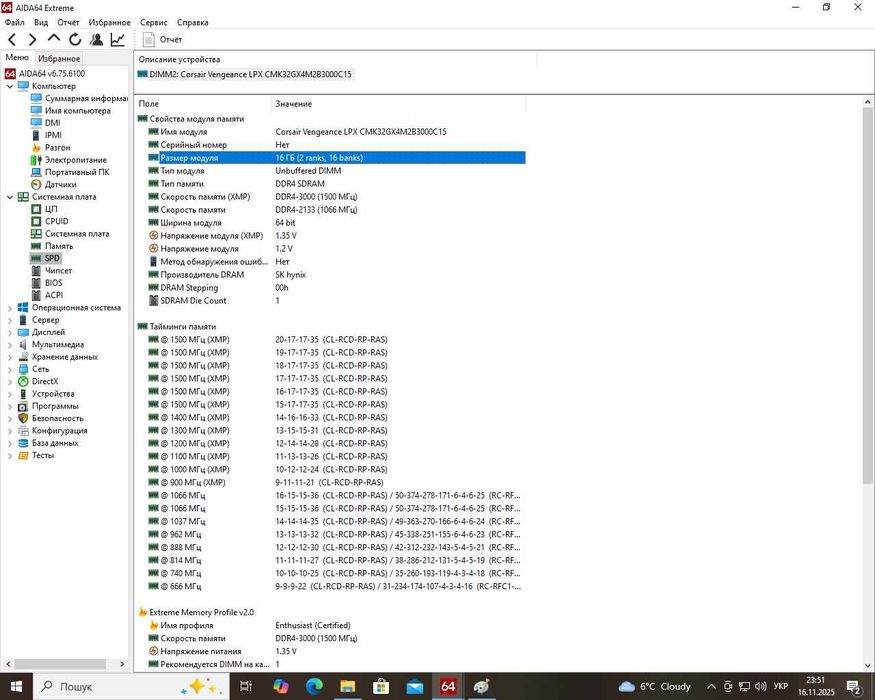The height and width of the screenshot is (700, 875).
Task: Open the Электропитание battery icon item
Action: 36,160
